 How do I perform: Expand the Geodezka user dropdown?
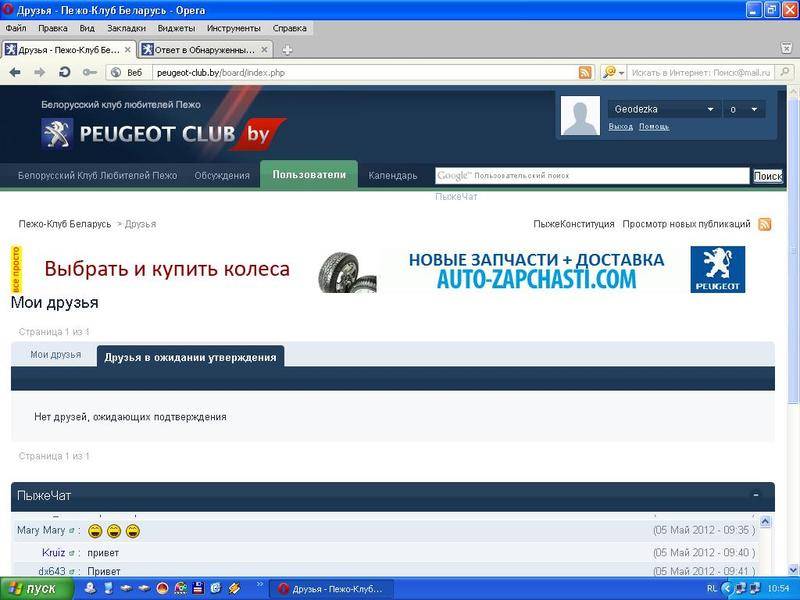click(711, 109)
